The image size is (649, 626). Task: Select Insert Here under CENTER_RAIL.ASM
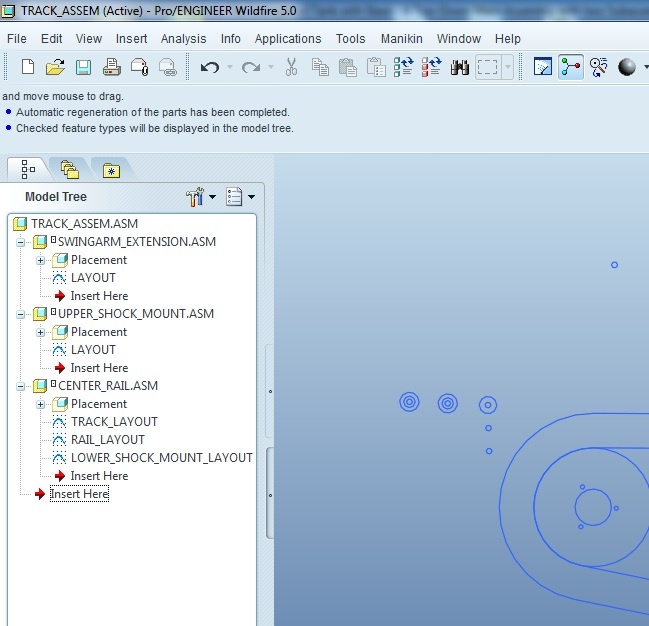[99, 476]
